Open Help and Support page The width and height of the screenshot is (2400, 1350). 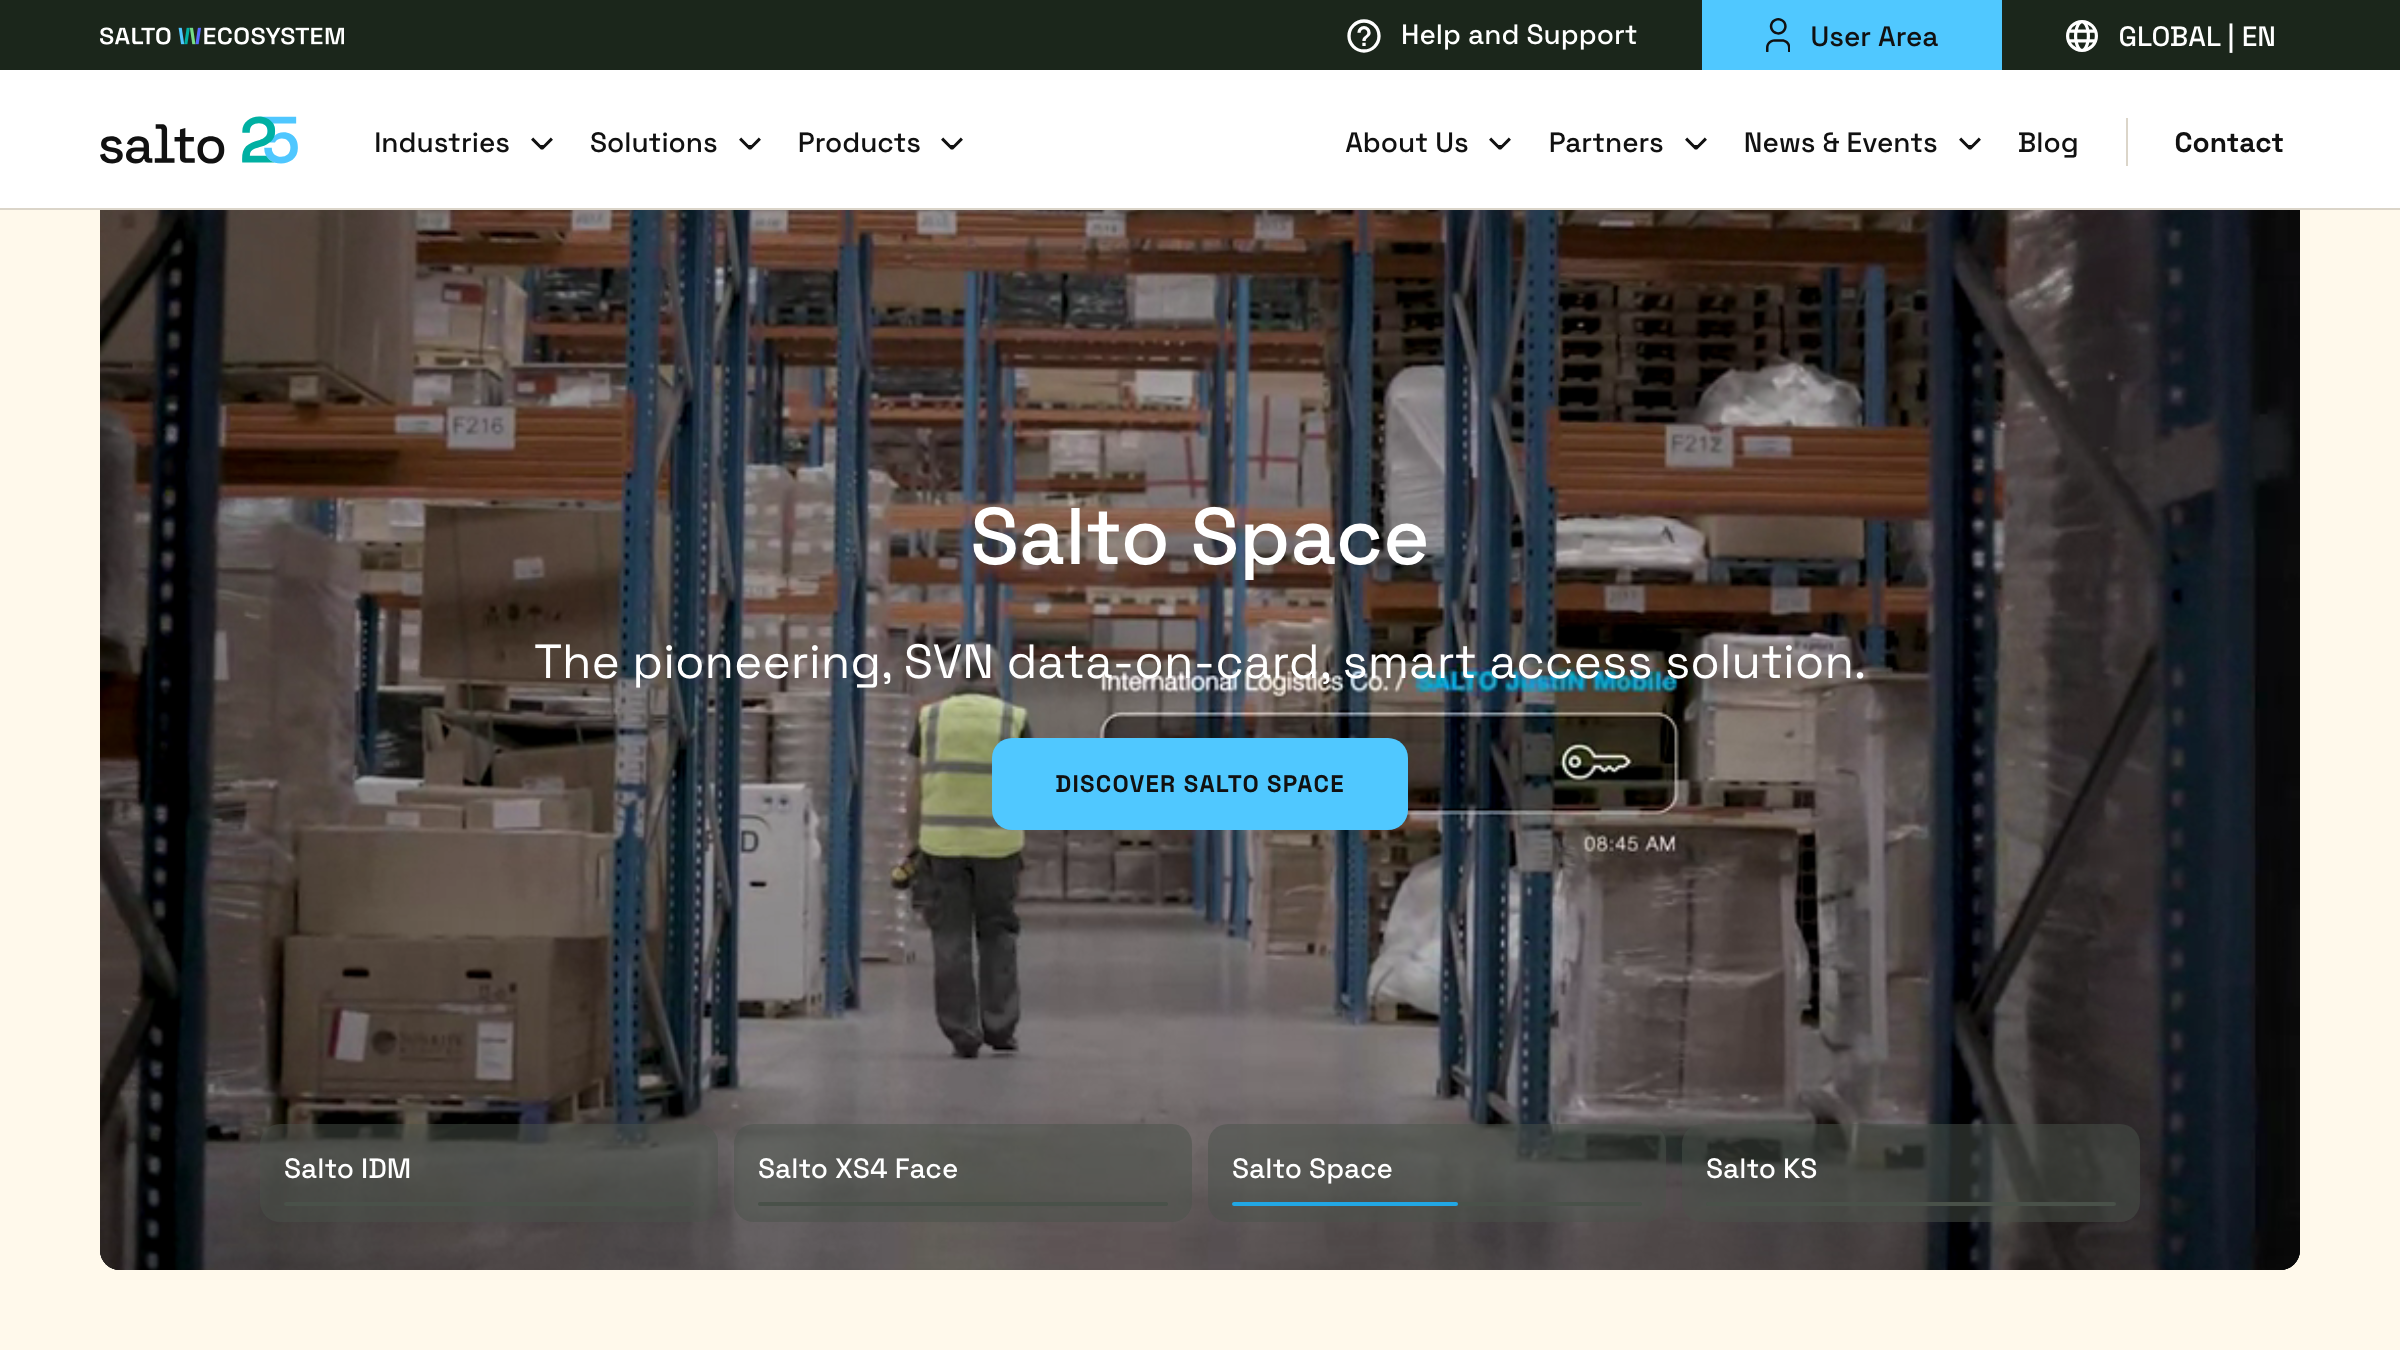pyautogui.click(x=1492, y=35)
